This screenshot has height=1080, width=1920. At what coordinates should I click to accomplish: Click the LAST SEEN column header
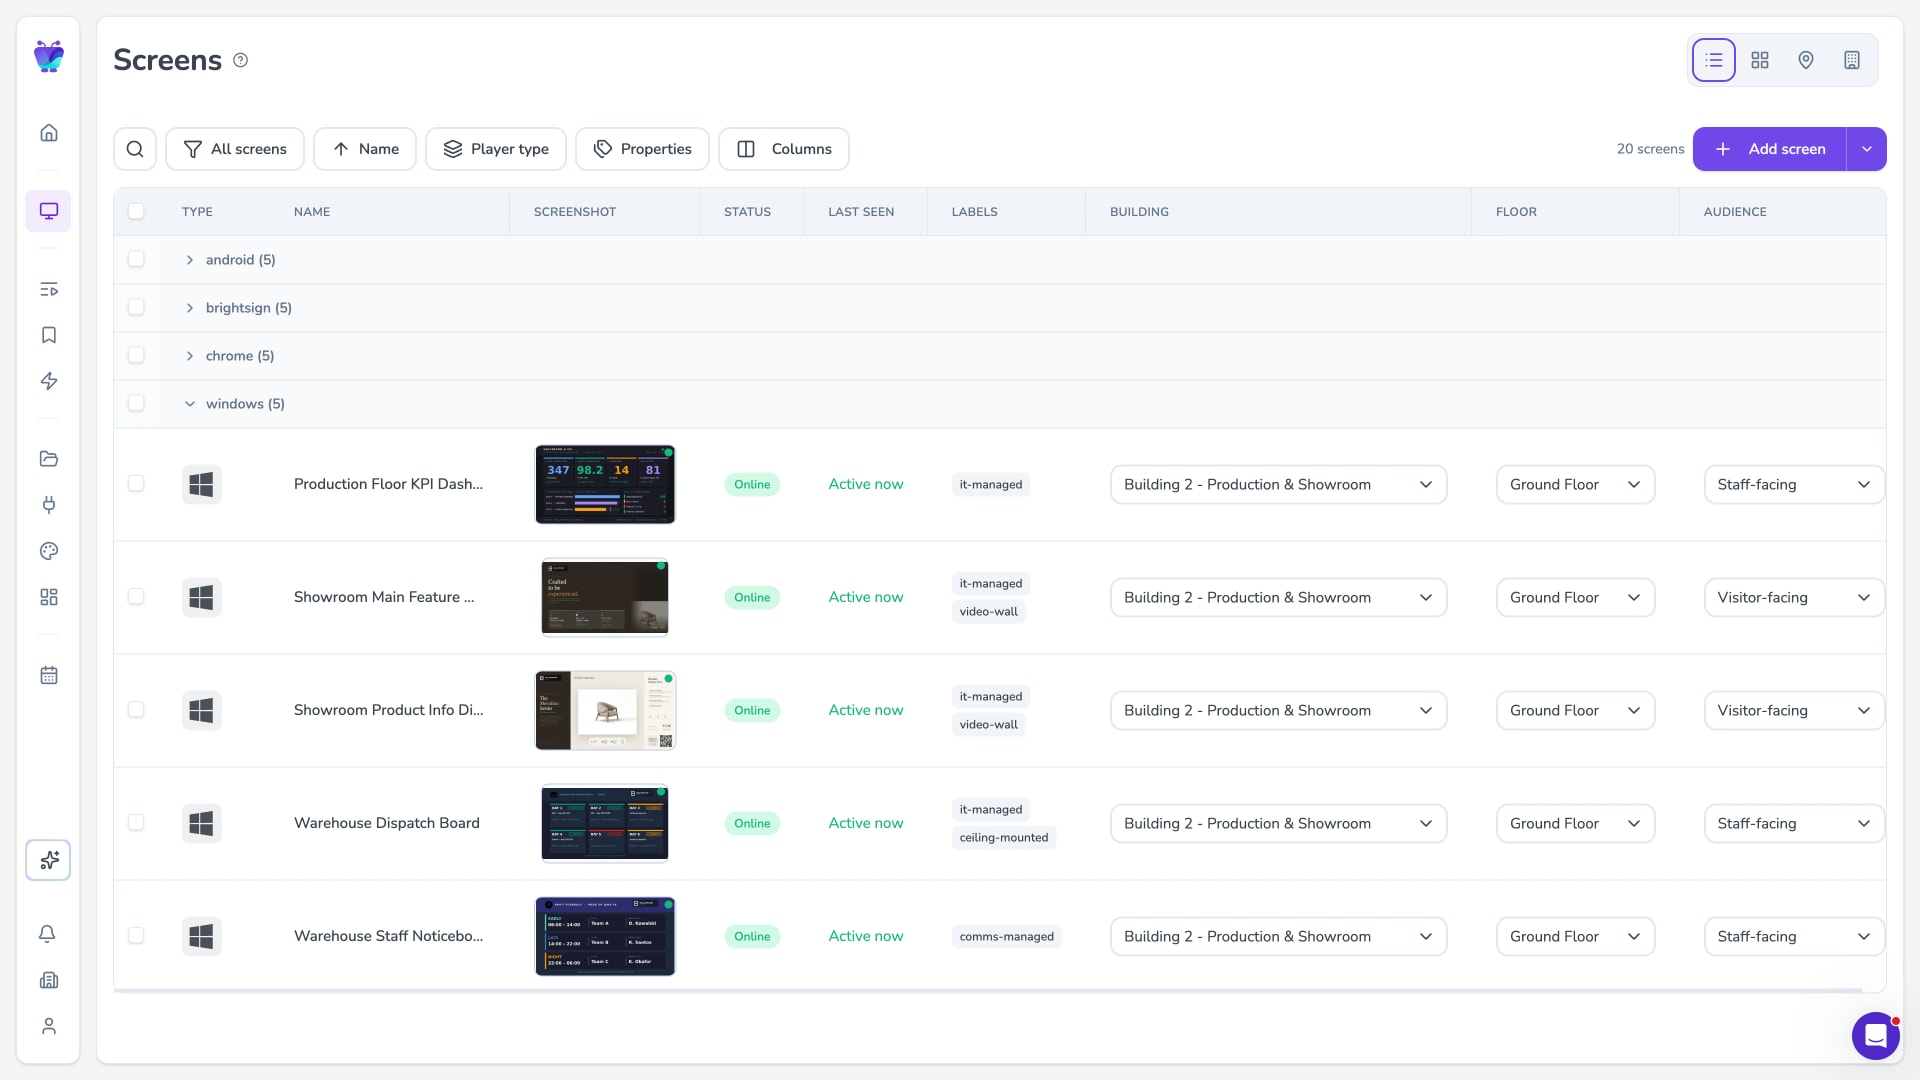861,212
